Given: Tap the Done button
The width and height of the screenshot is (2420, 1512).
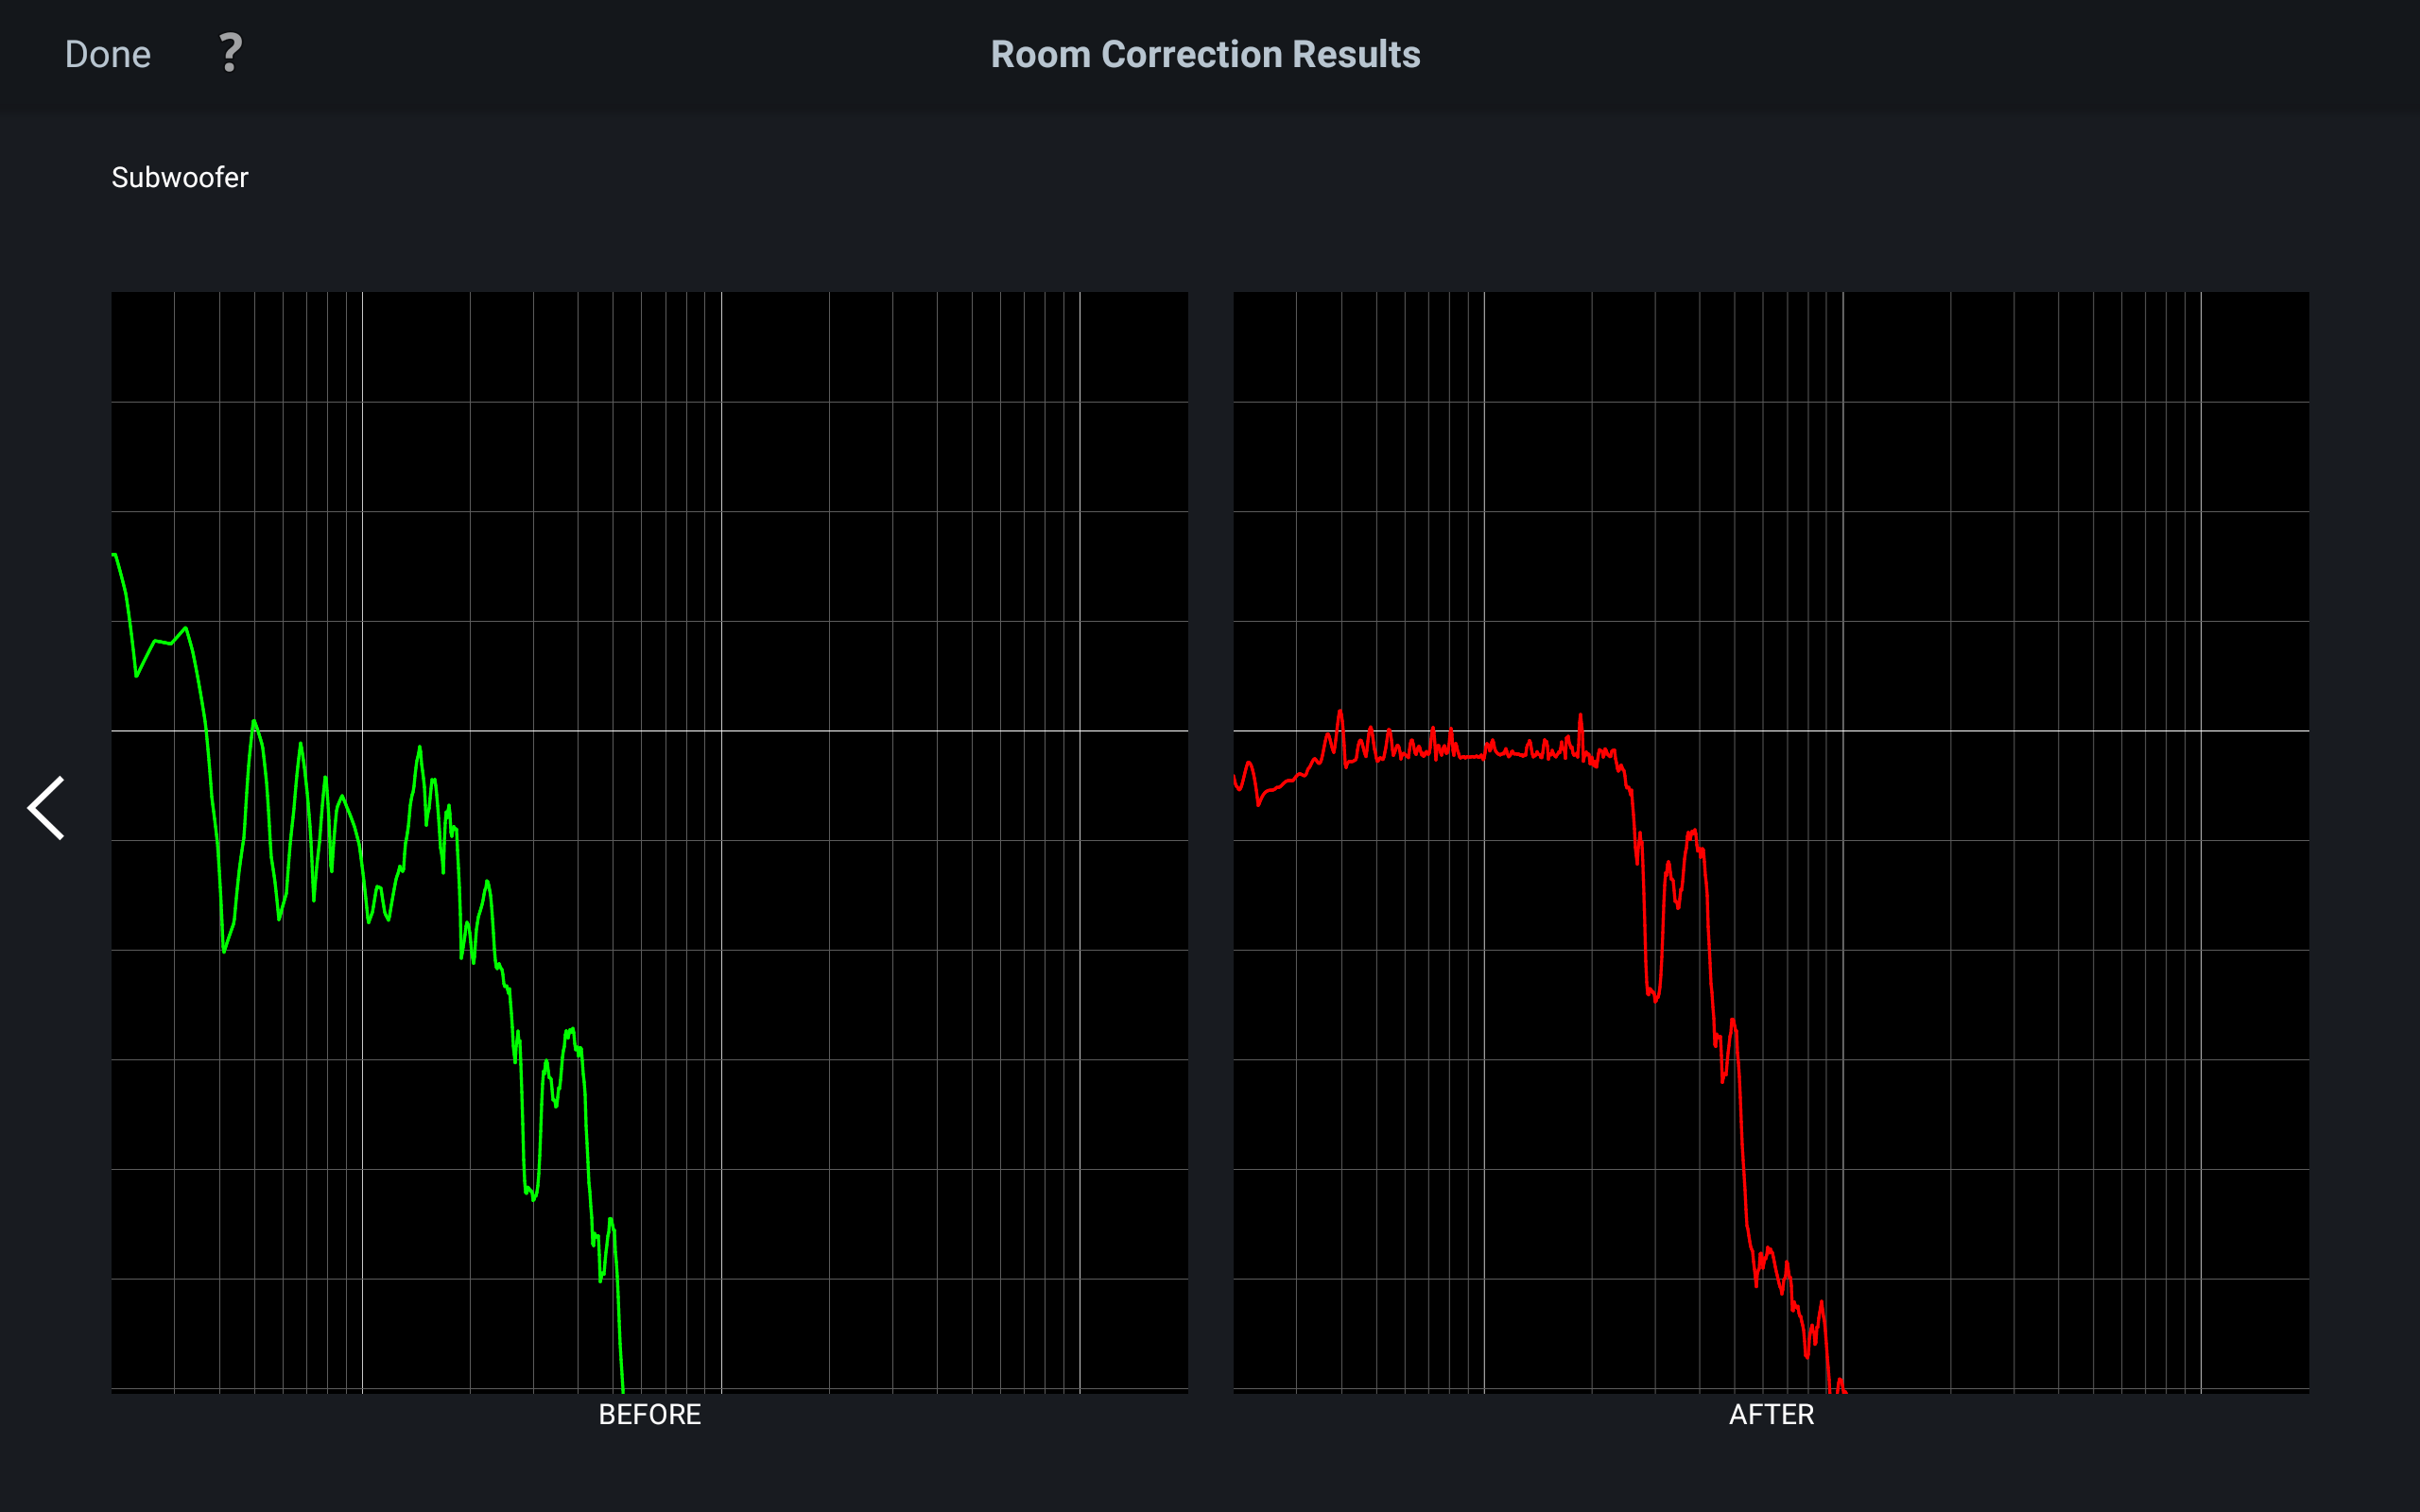Looking at the screenshot, I should [108, 54].
